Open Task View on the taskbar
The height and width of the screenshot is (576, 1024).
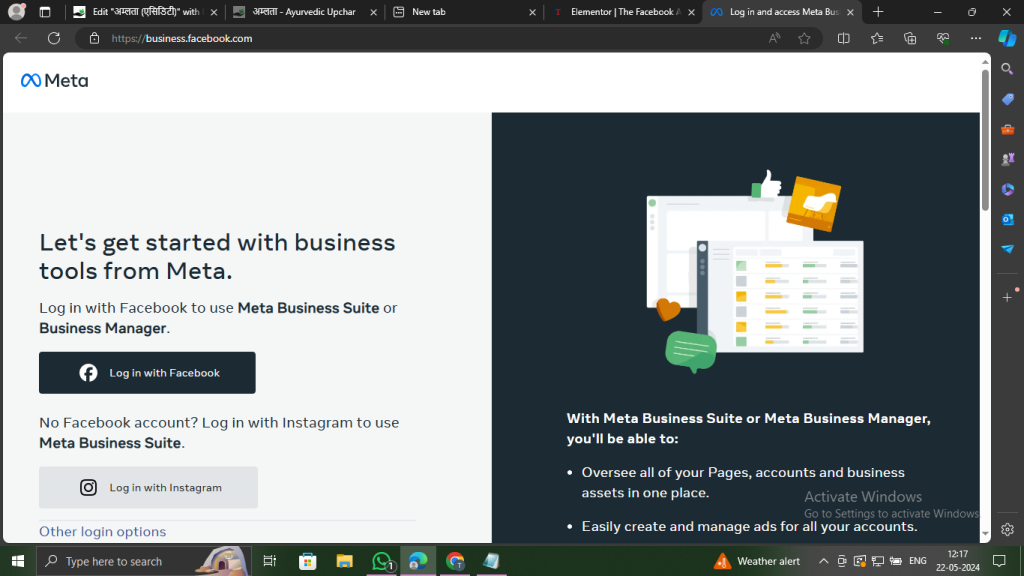(x=270, y=561)
